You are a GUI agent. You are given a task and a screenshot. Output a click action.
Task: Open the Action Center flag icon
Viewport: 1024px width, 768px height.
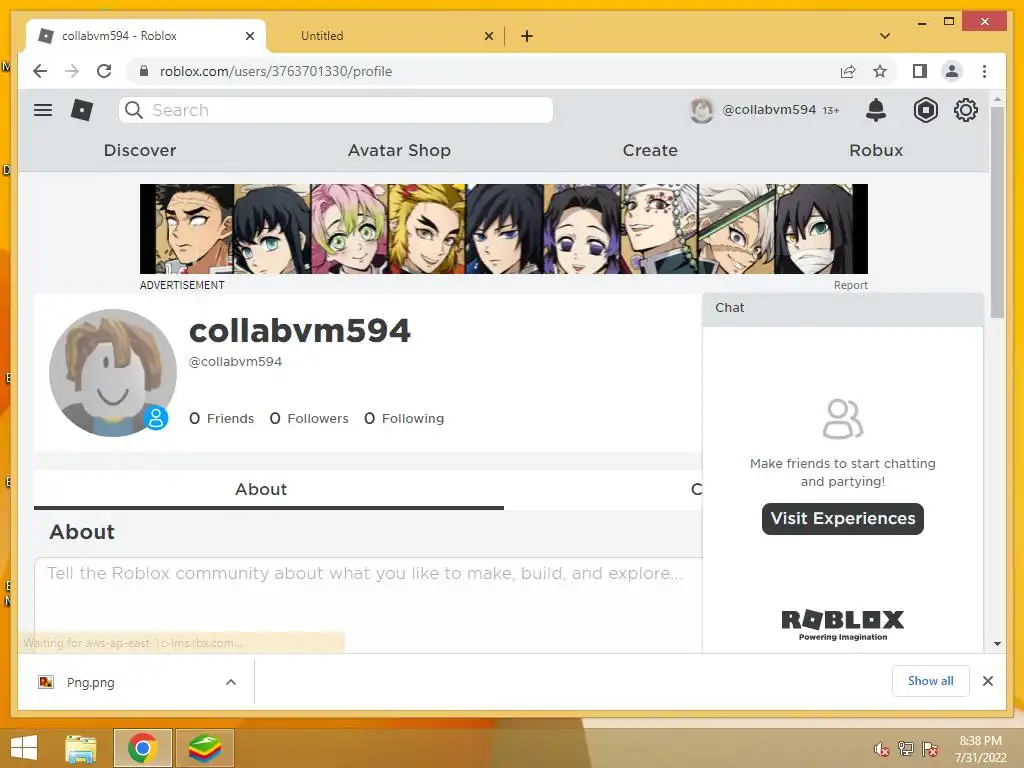pyautogui.click(x=930, y=749)
